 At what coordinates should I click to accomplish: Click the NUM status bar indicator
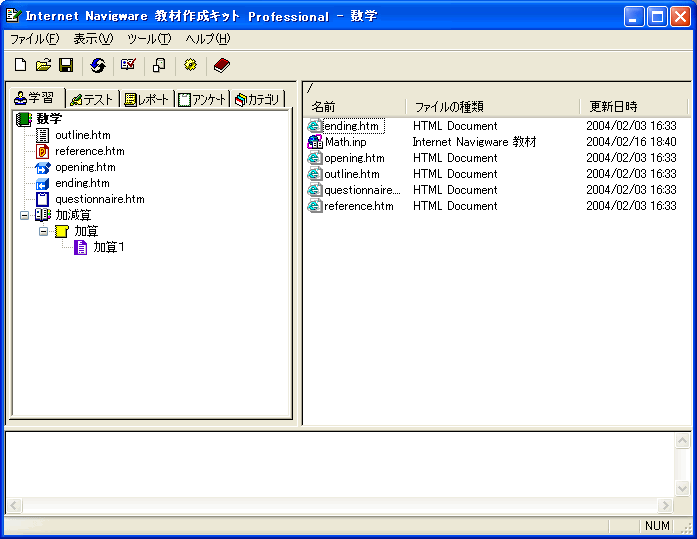coord(657,526)
